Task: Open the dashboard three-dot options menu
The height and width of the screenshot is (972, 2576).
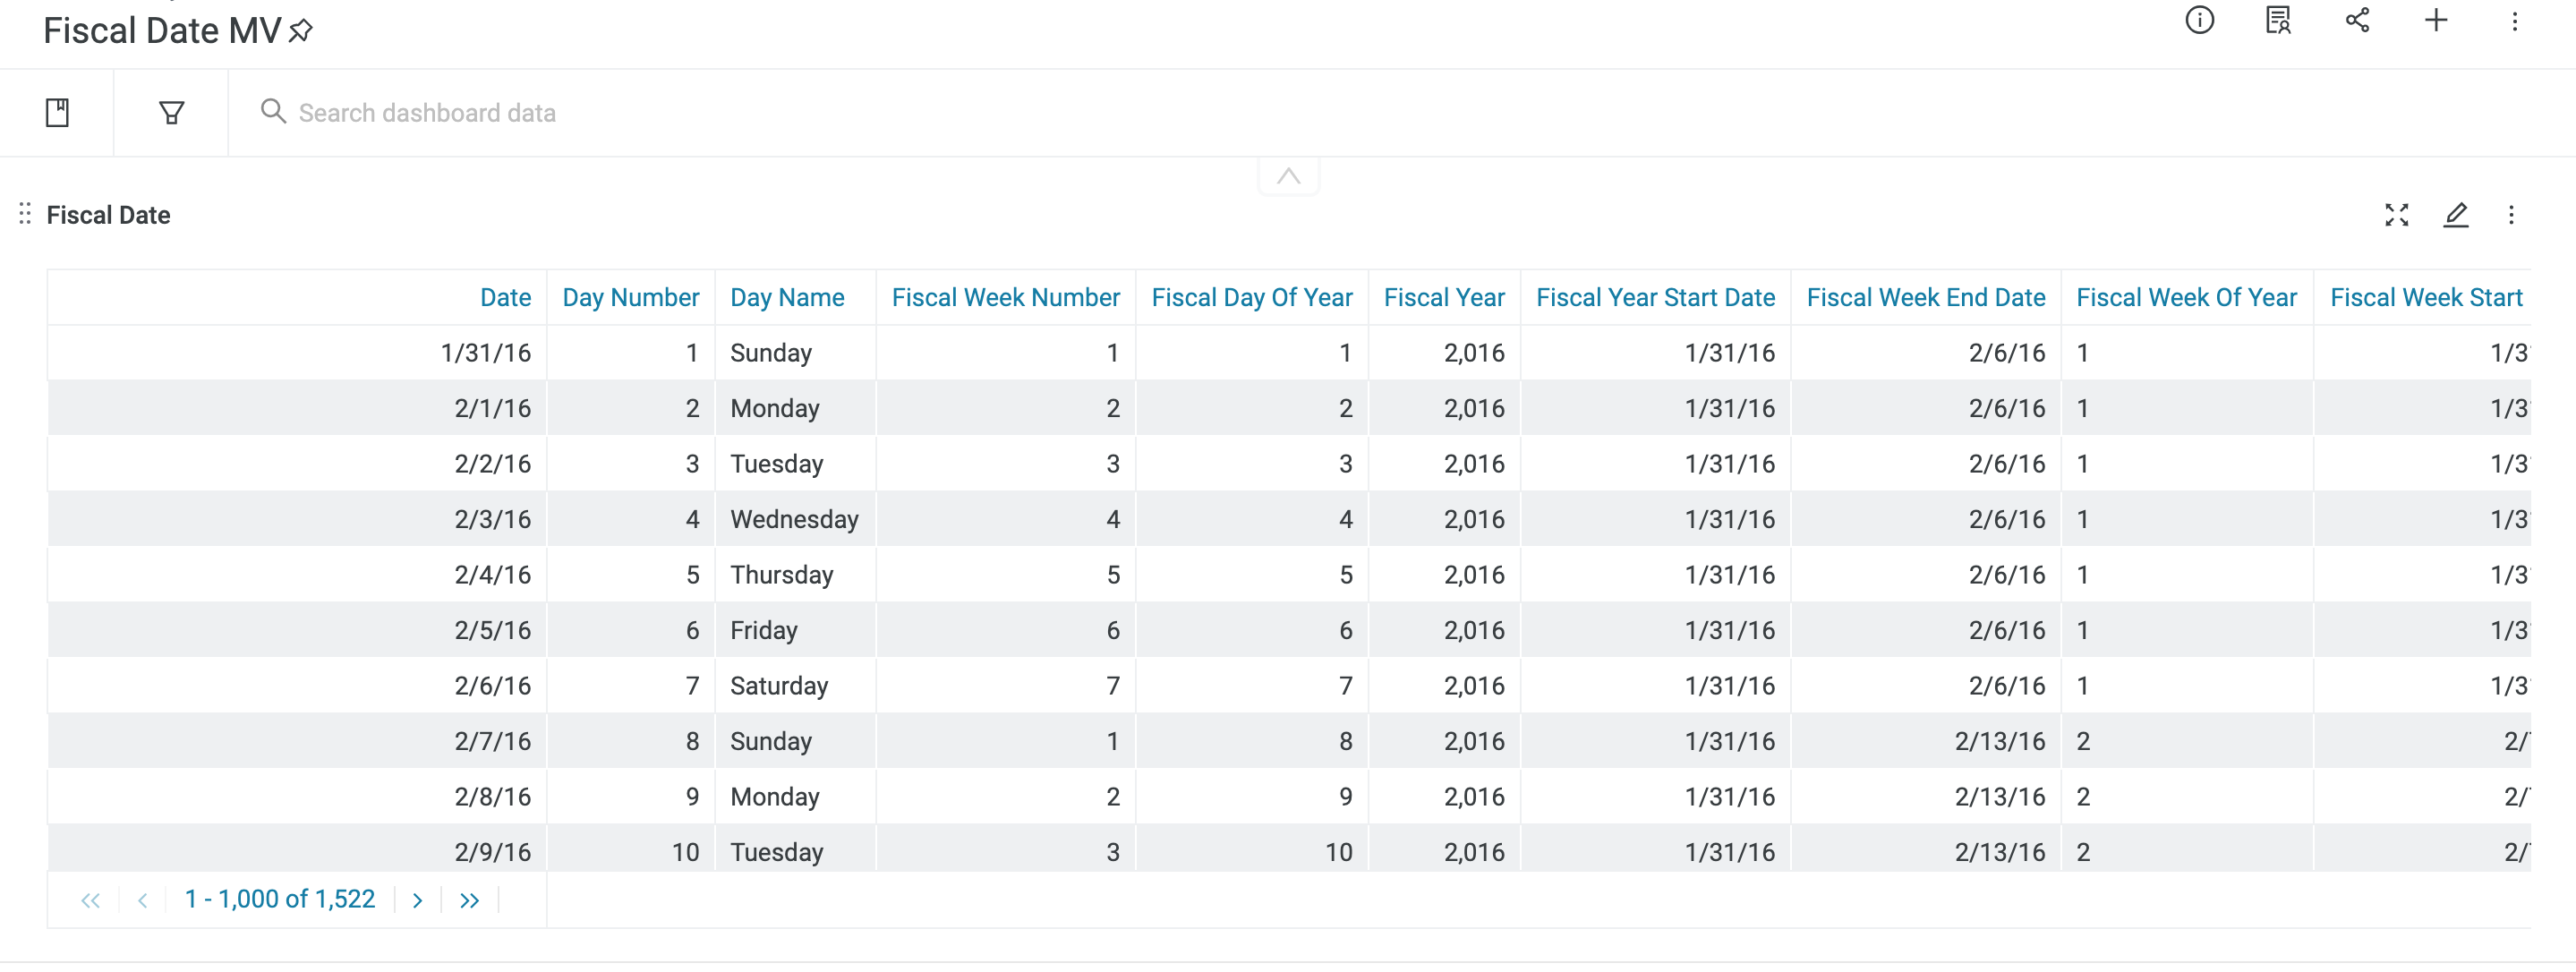Action: 2514,21
